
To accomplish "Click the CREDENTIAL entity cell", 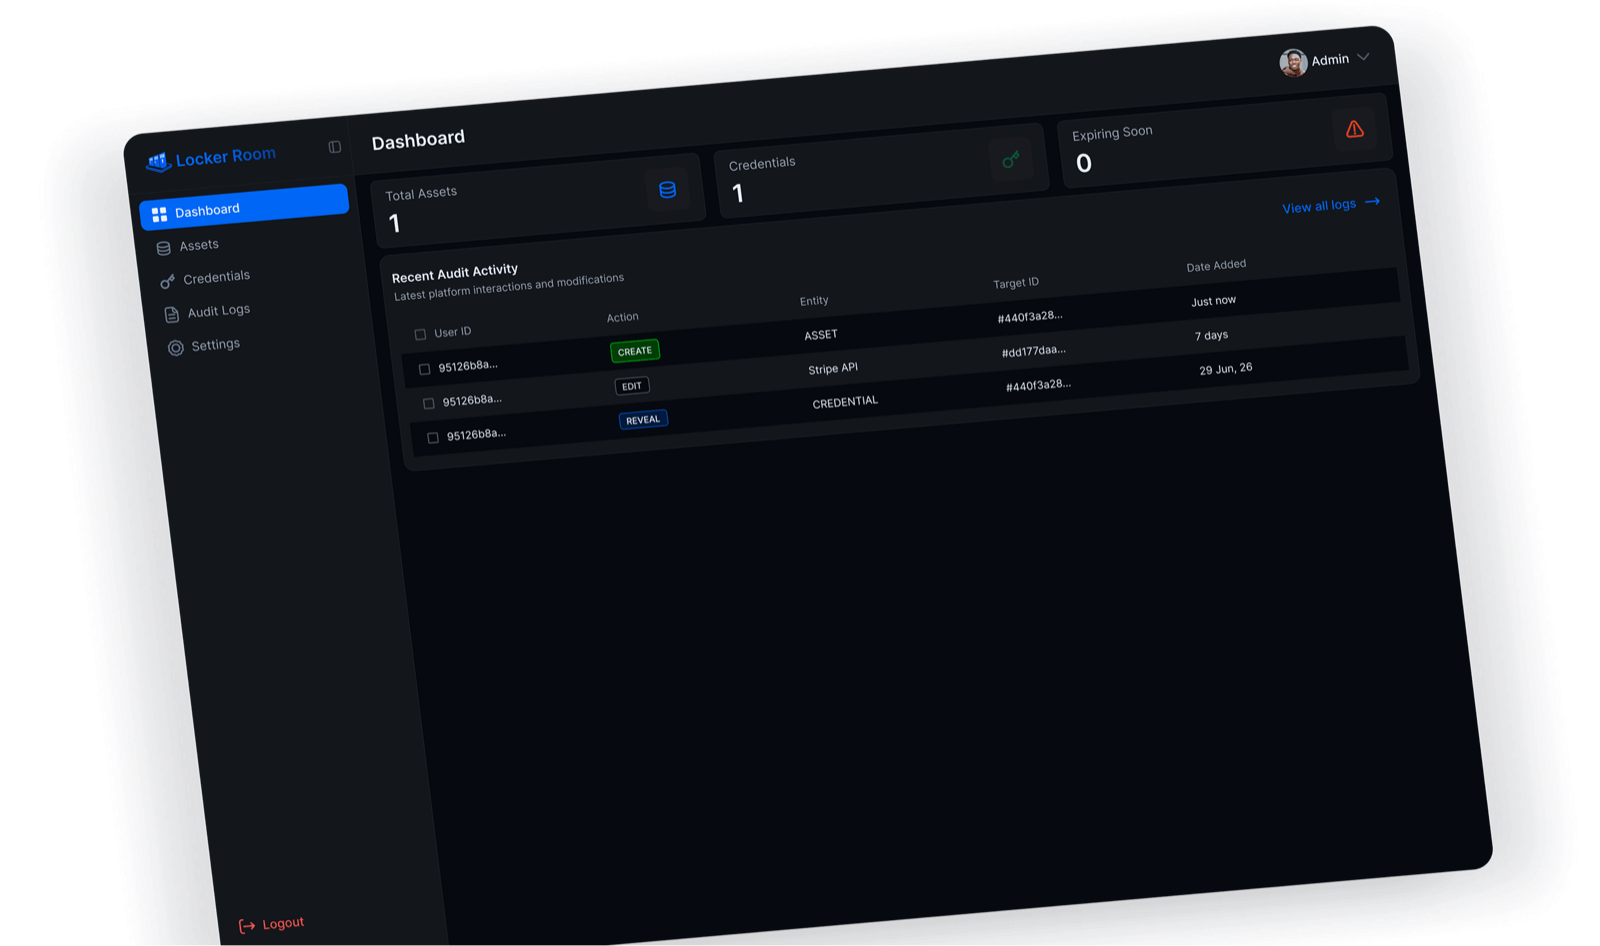I will [845, 402].
